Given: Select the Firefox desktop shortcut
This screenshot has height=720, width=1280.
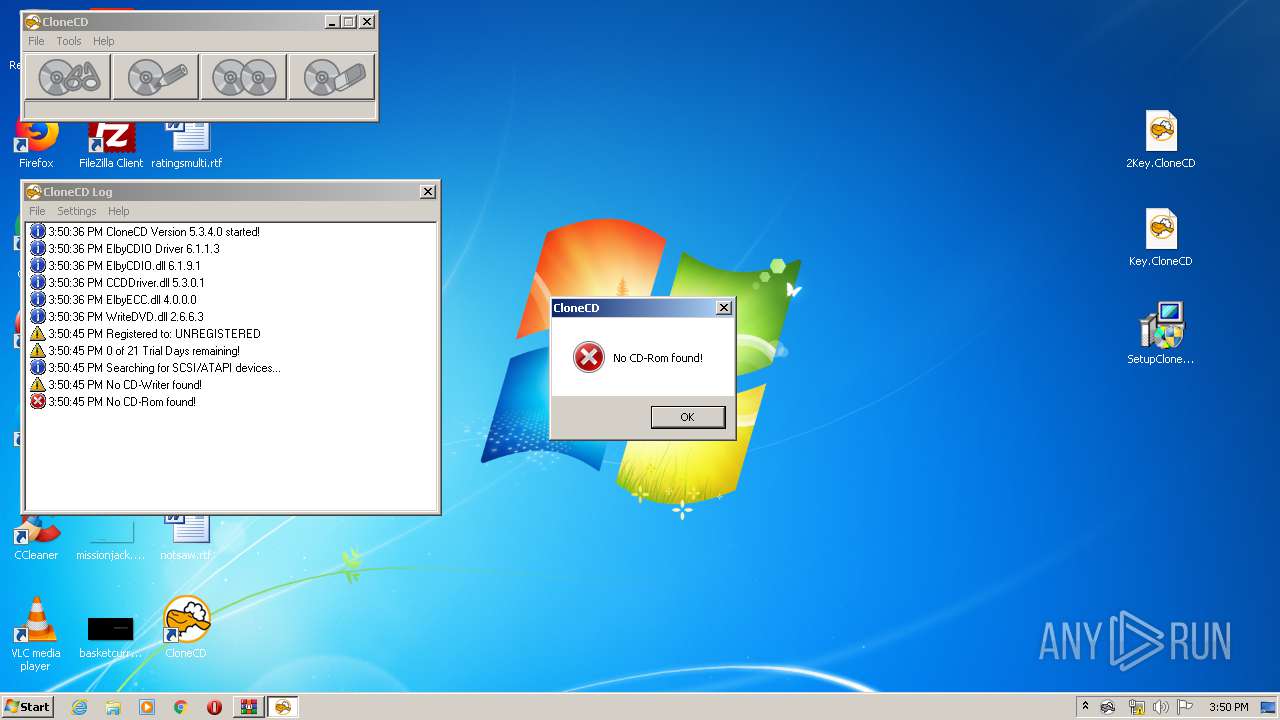Looking at the screenshot, I should click(x=36, y=144).
